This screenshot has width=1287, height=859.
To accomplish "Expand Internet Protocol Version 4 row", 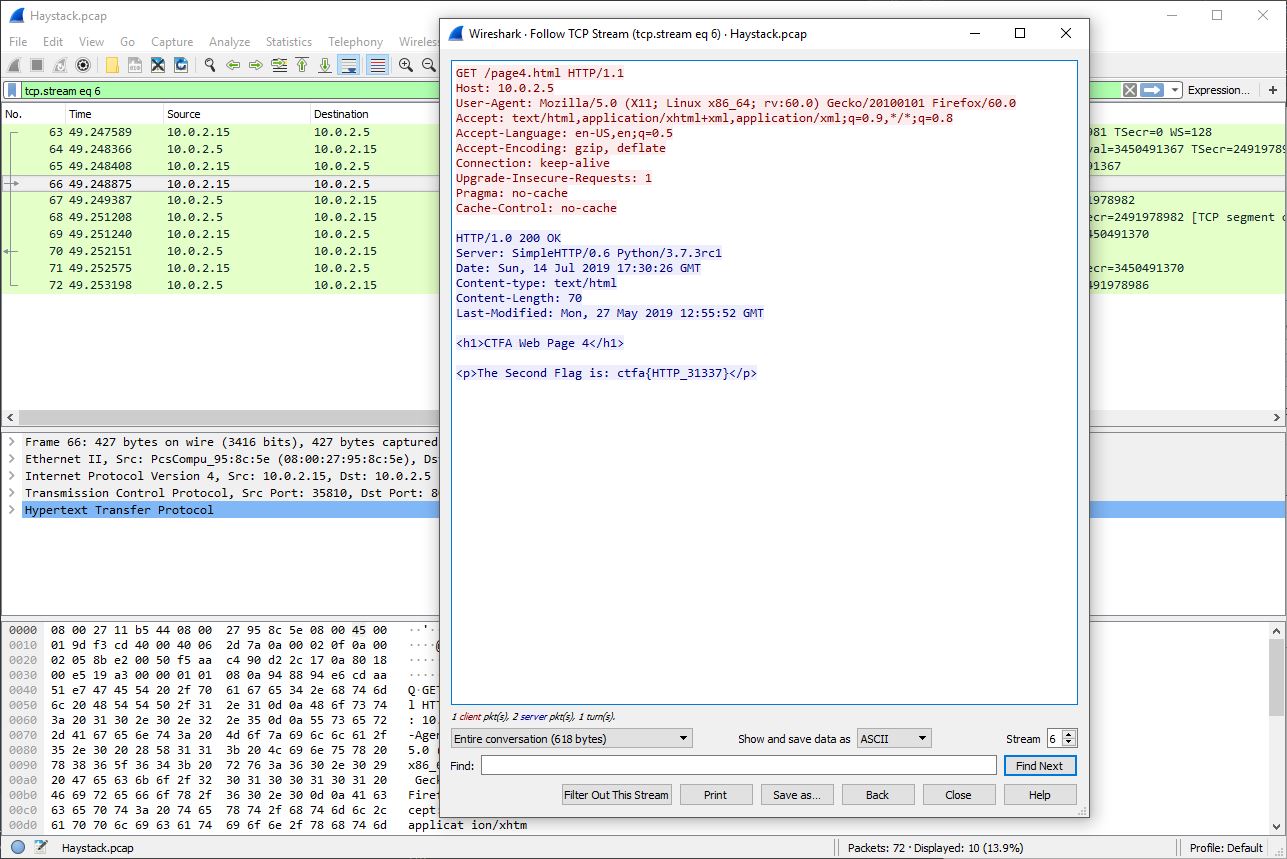I will point(12,476).
